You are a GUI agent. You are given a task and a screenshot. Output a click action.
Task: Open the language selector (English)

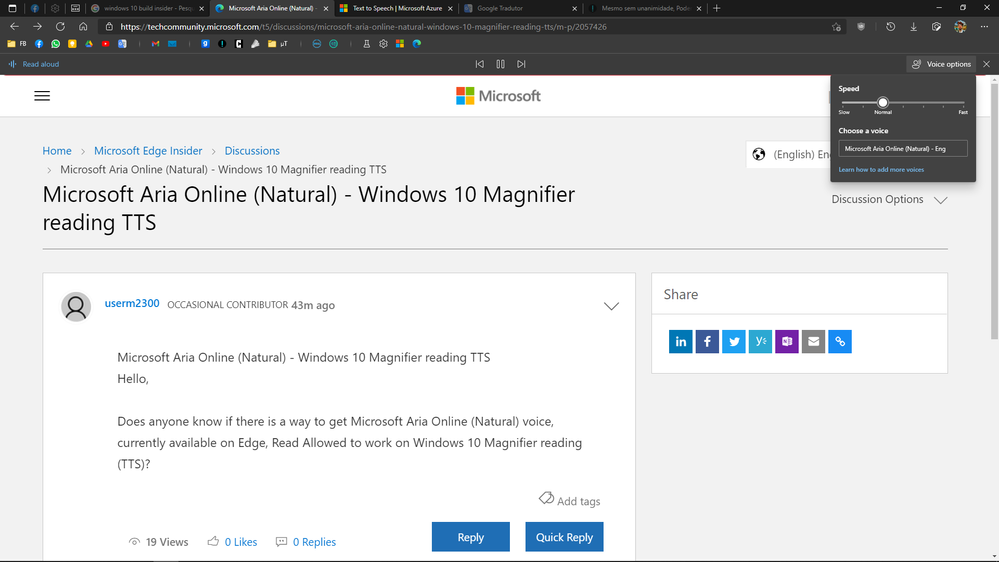pyautogui.click(x=789, y=154)
